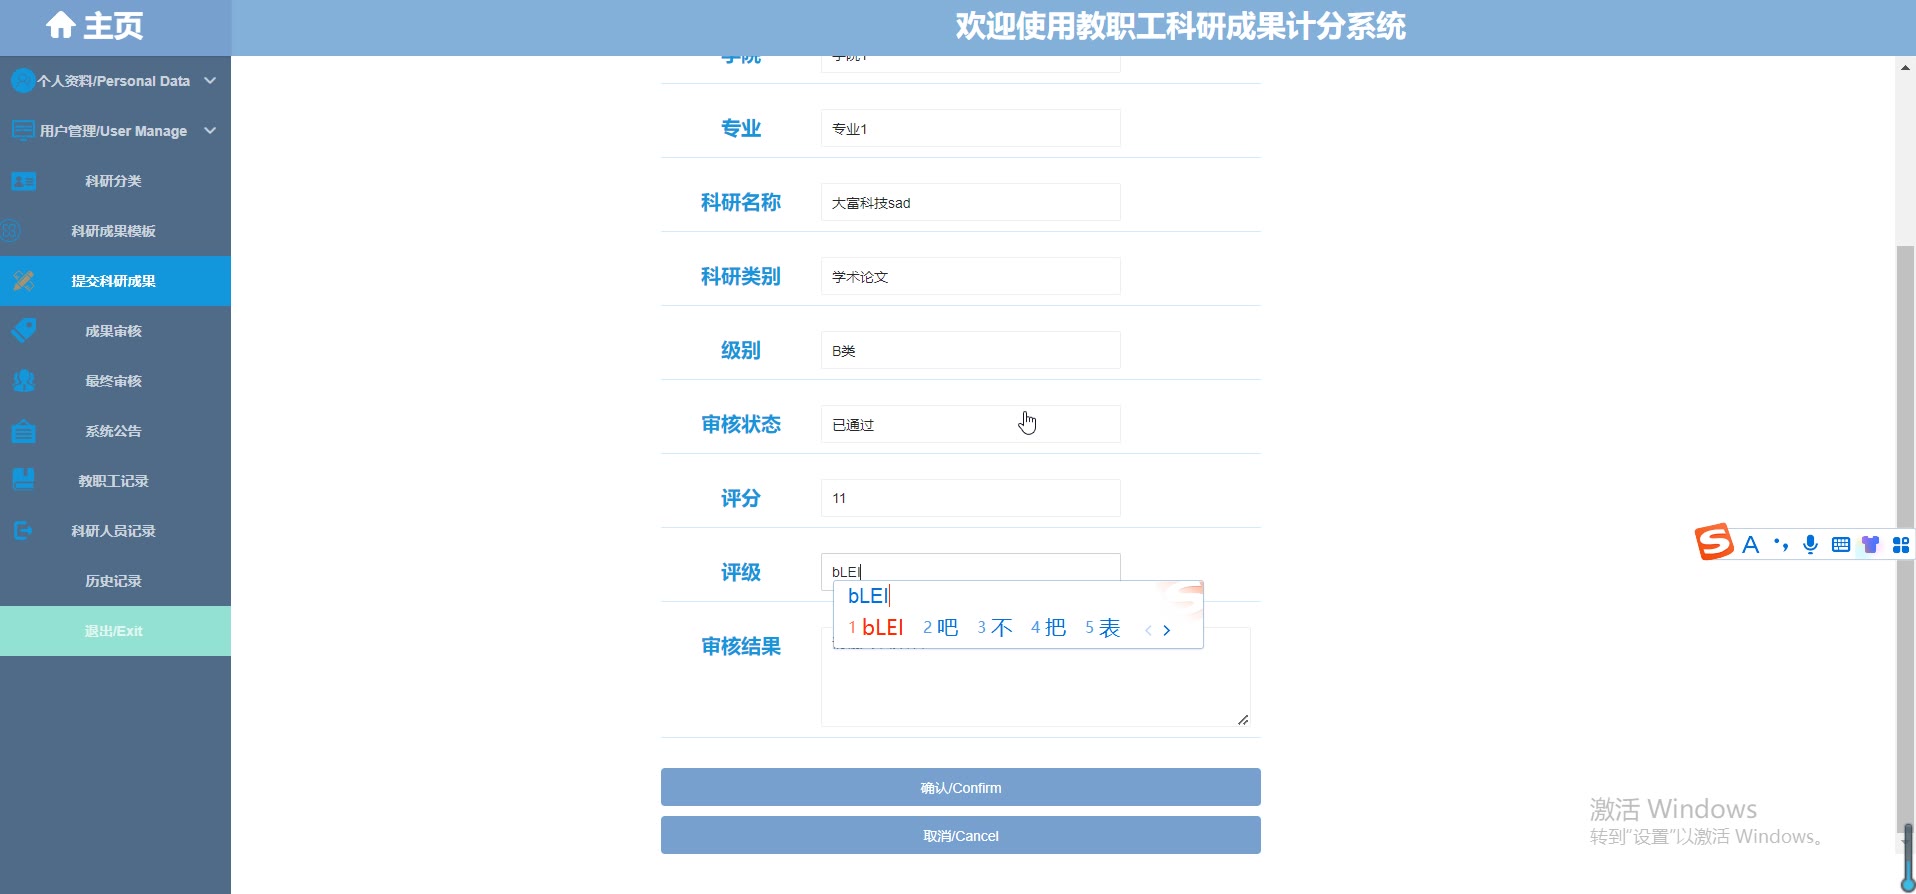
Task: Click the 科研名称 input field
Action: pos(970,202)
